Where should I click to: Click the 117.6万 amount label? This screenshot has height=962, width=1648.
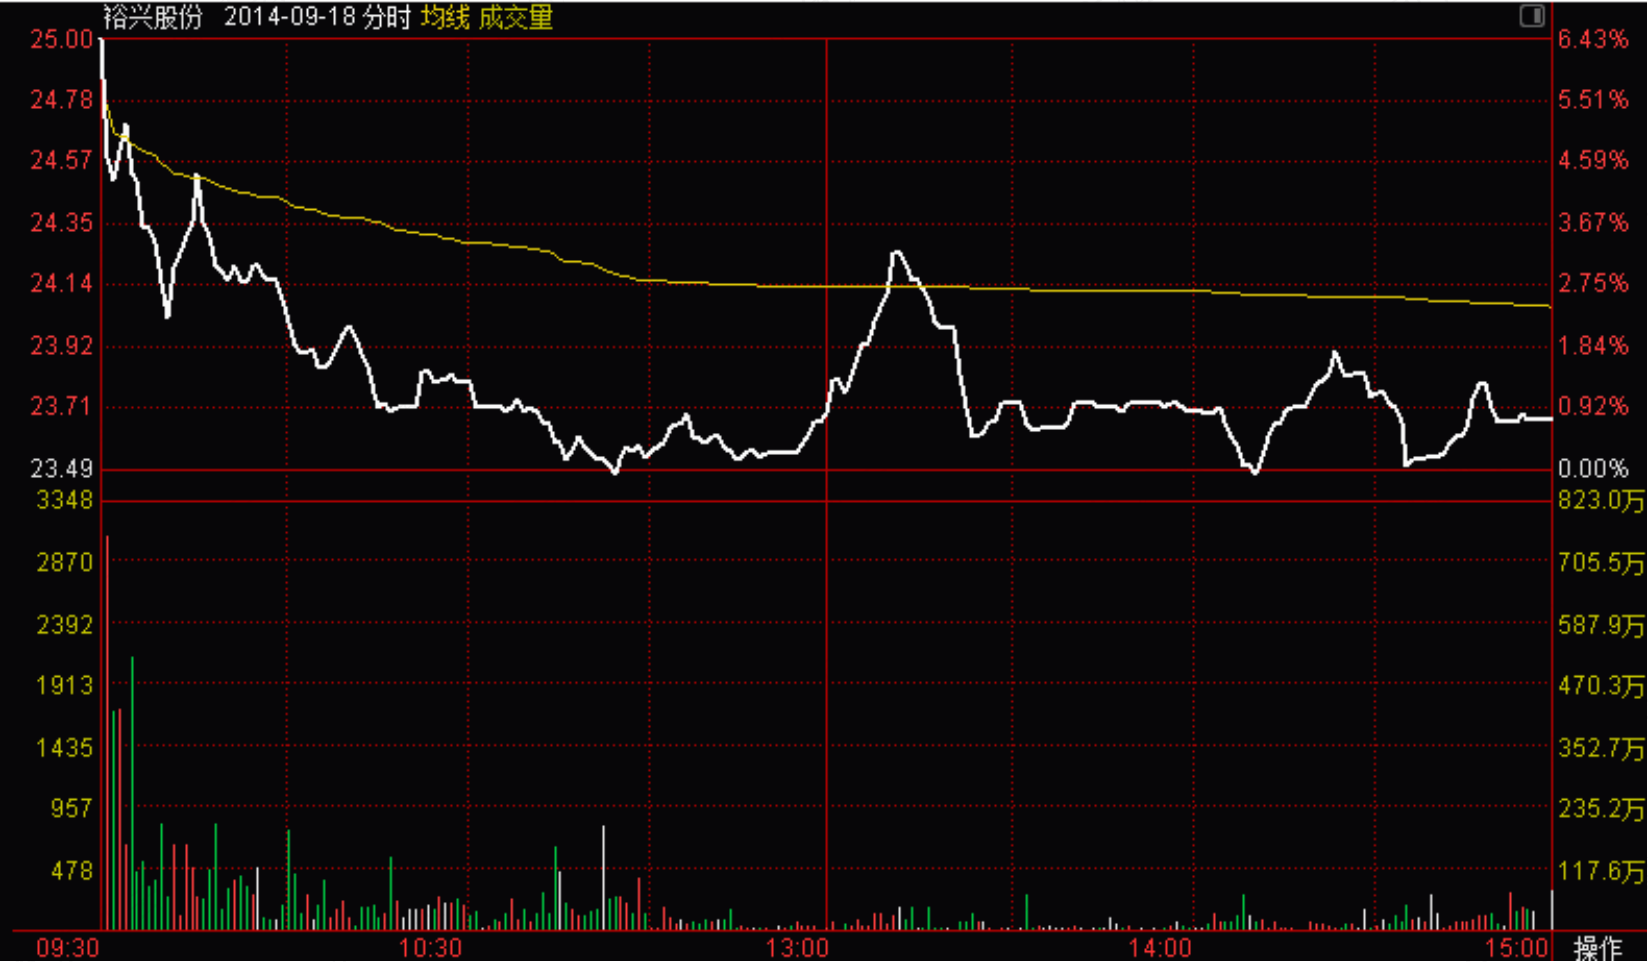(1602, 870)
